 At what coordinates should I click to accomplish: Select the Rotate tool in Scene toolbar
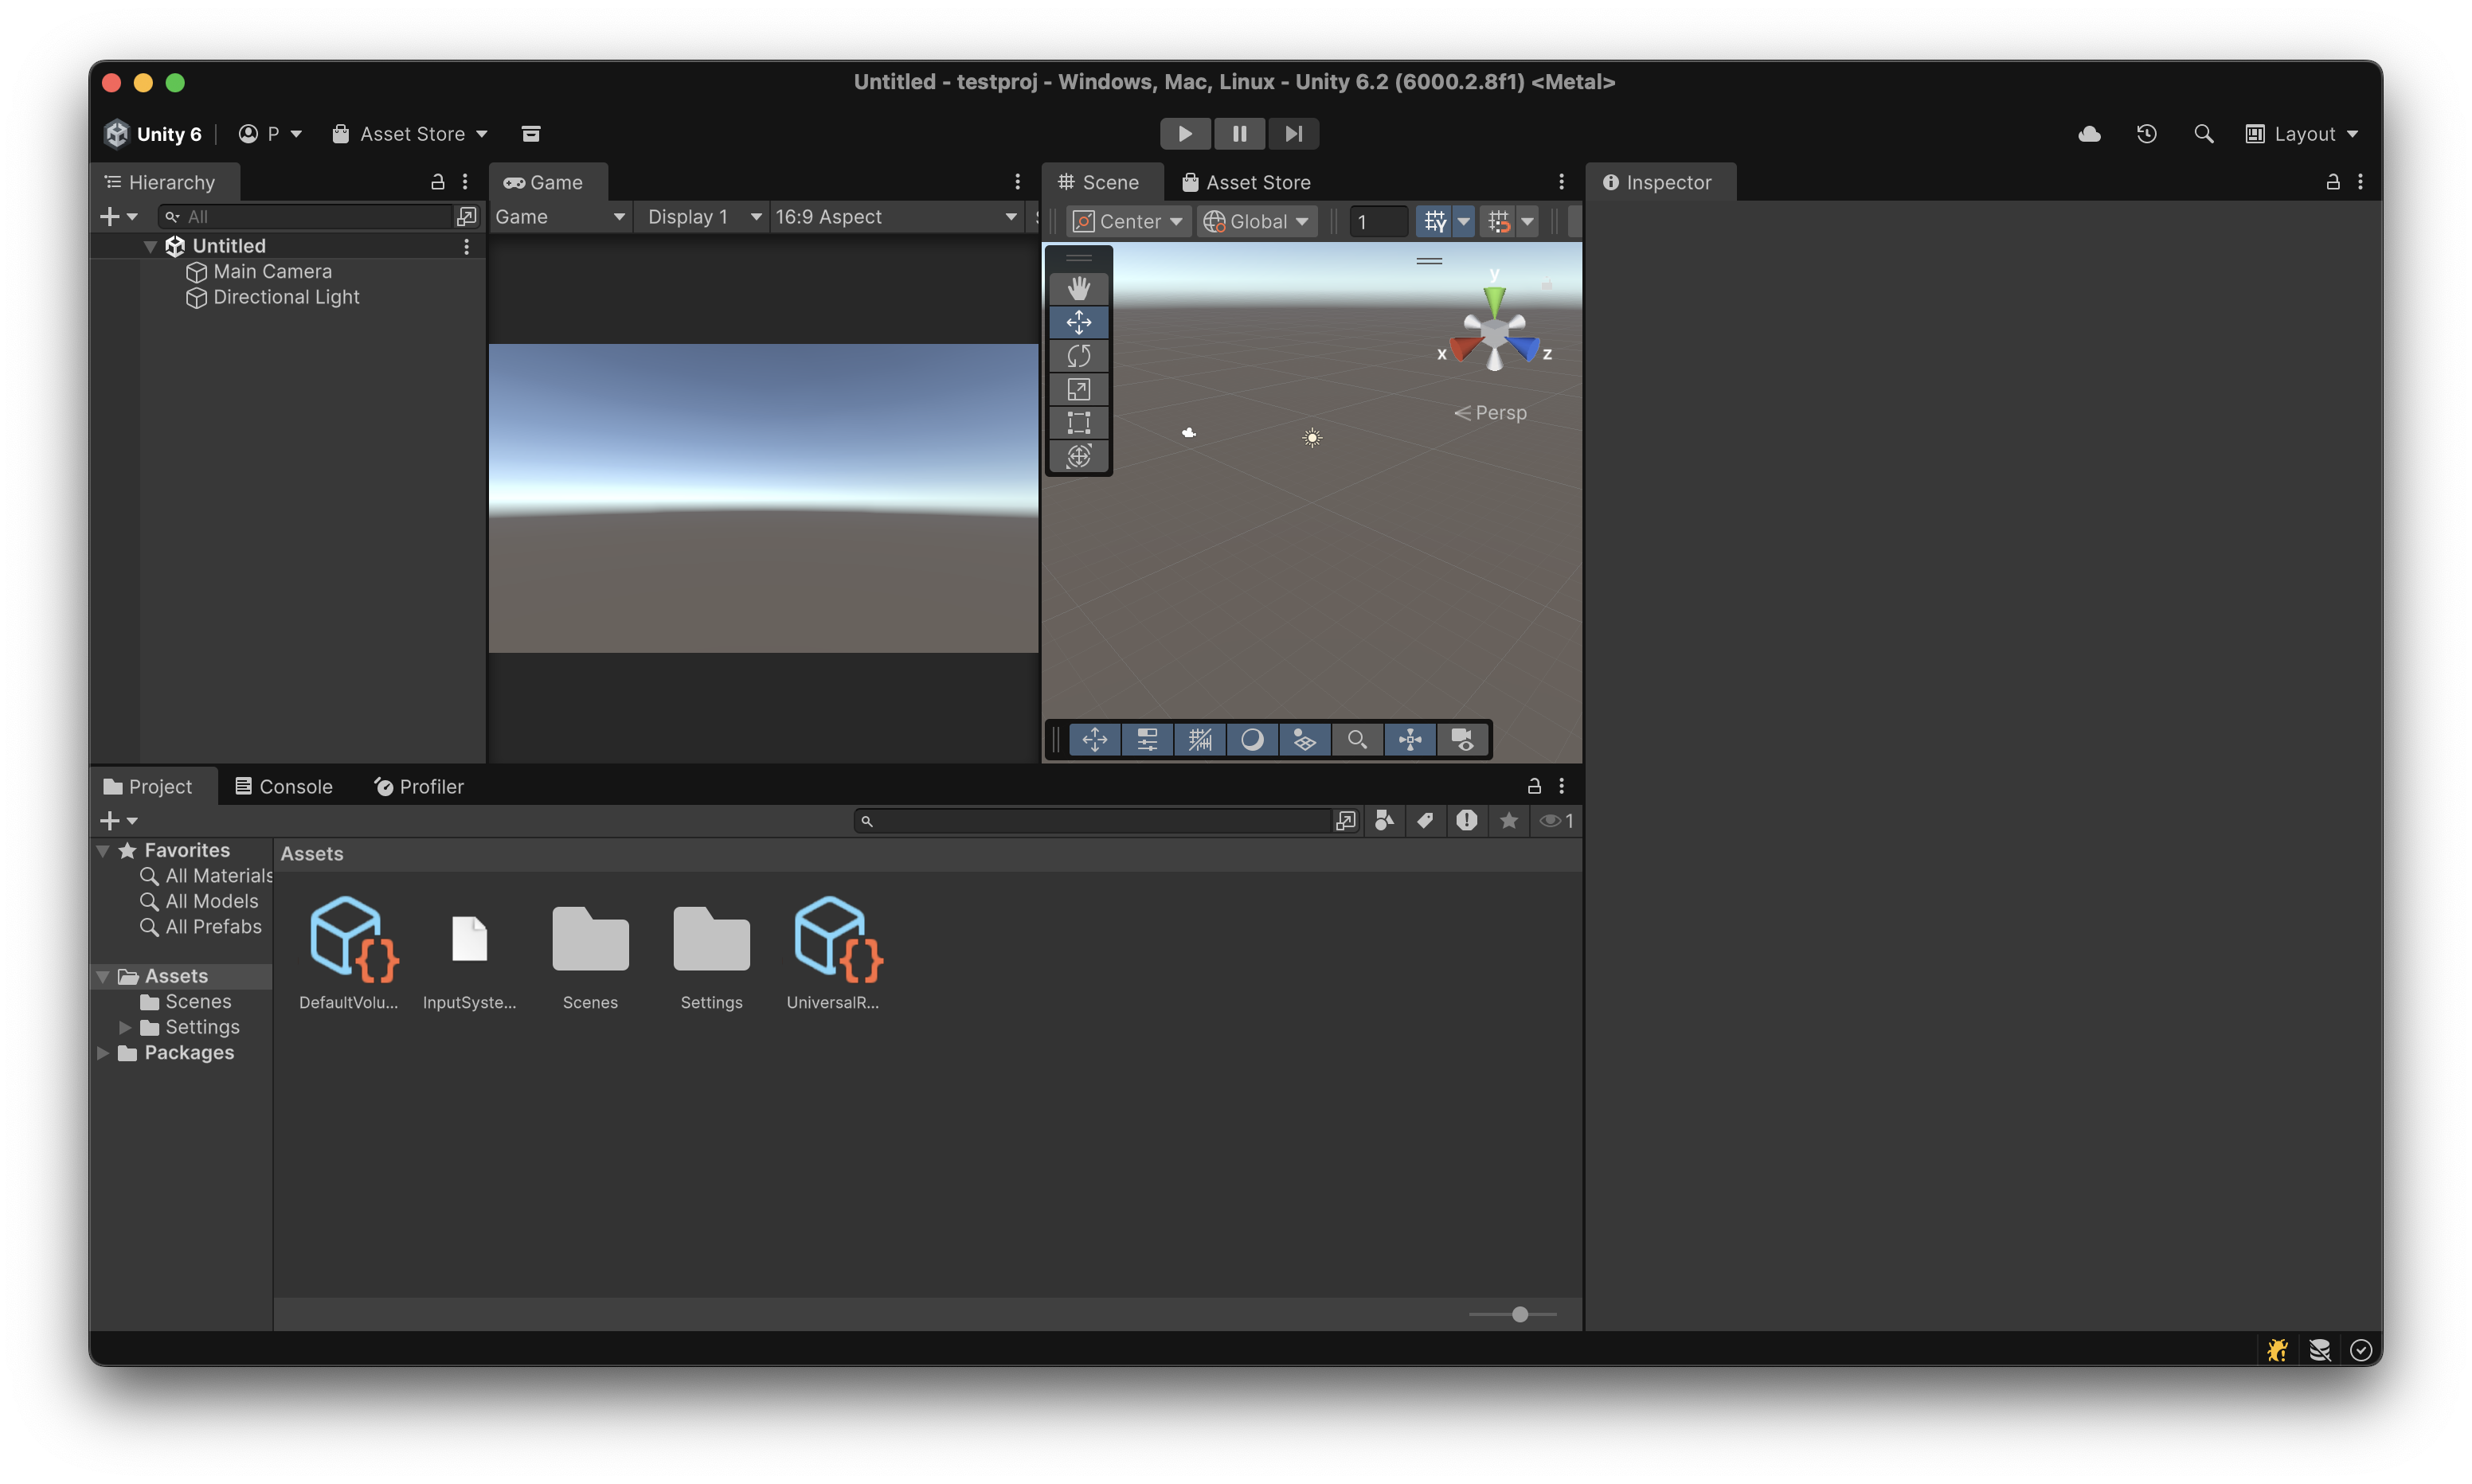[1078, 356]
